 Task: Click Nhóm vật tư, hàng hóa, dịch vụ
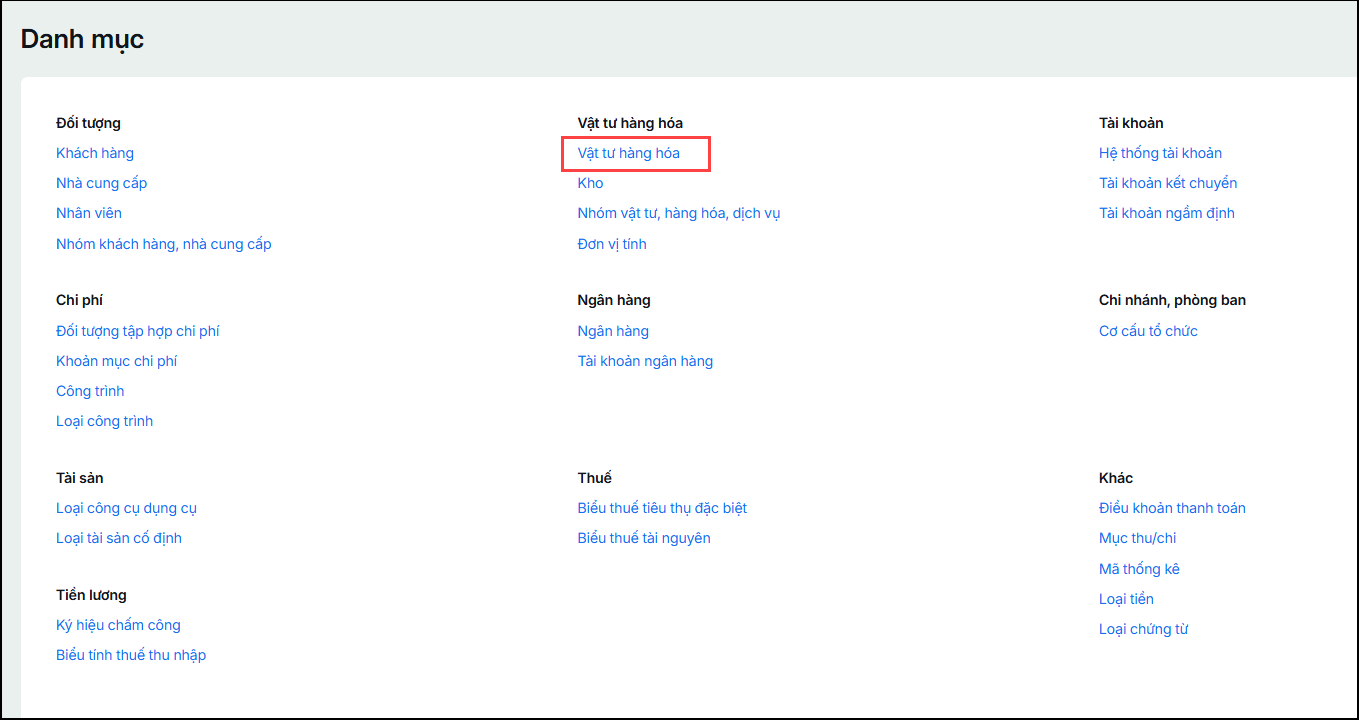pyautogui.click(x=678, y=213)
